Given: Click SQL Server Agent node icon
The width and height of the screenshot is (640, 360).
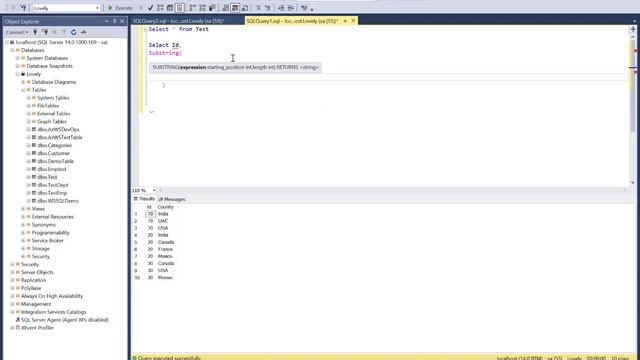Looking at the screenshot, I should pos(18,320).
